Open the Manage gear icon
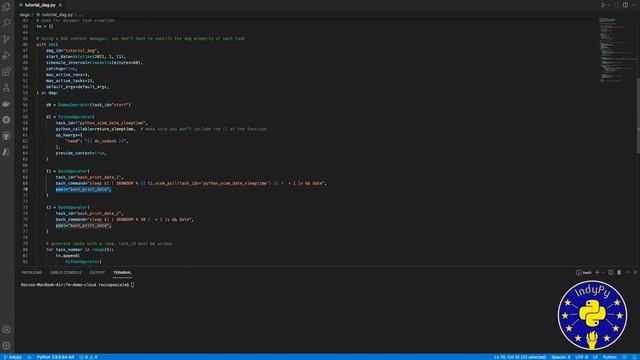The width and height of the screenshot is (640, 360). pyautogui.click(x=6, y=345)
